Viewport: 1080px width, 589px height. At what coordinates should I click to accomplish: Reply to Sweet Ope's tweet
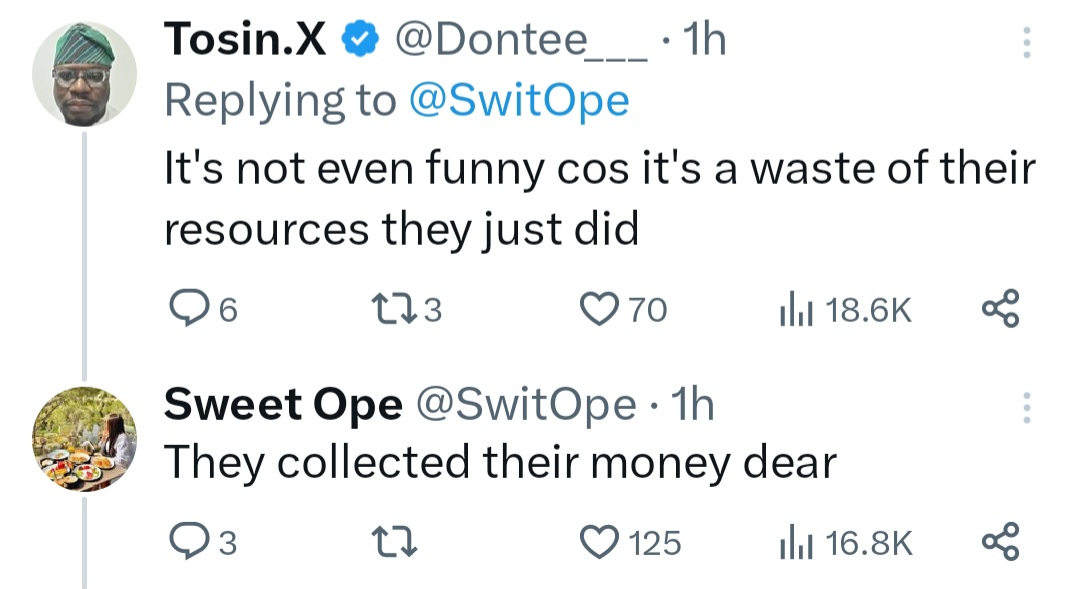[x=185, y=543]
